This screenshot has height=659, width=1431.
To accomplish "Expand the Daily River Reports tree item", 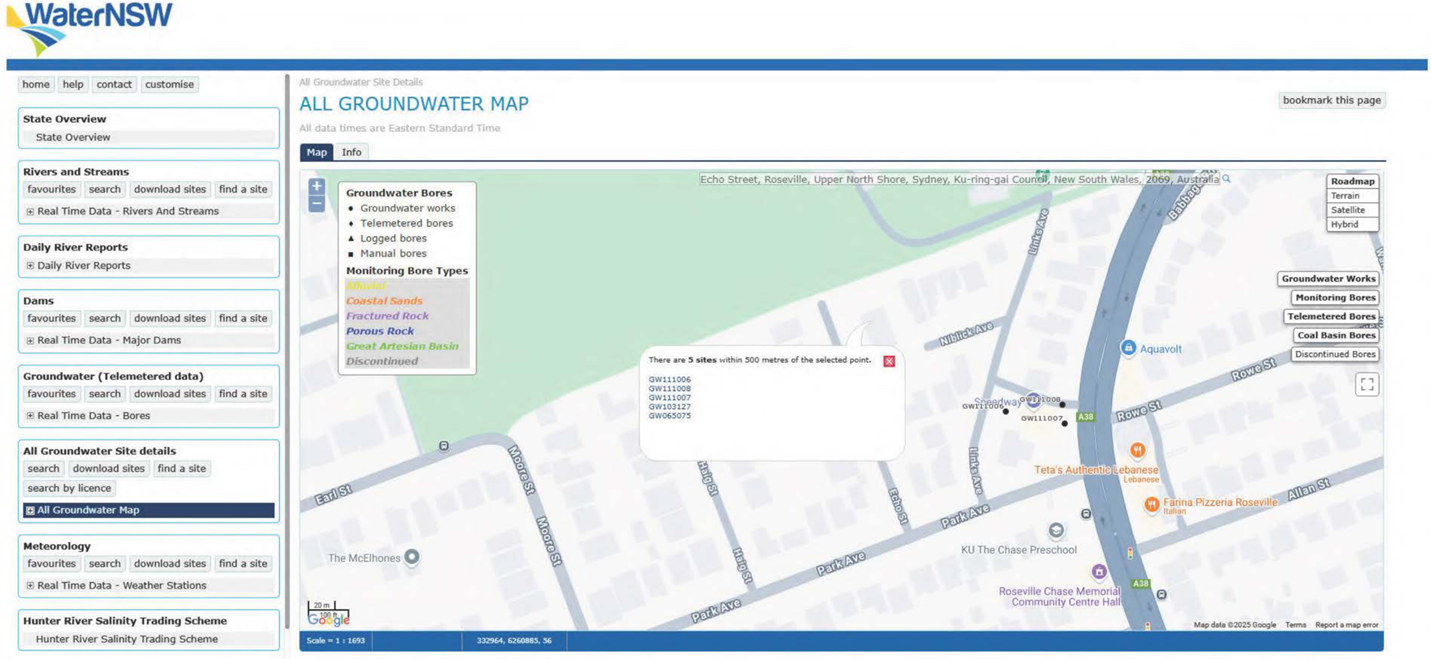I will (x=31, y=266).
